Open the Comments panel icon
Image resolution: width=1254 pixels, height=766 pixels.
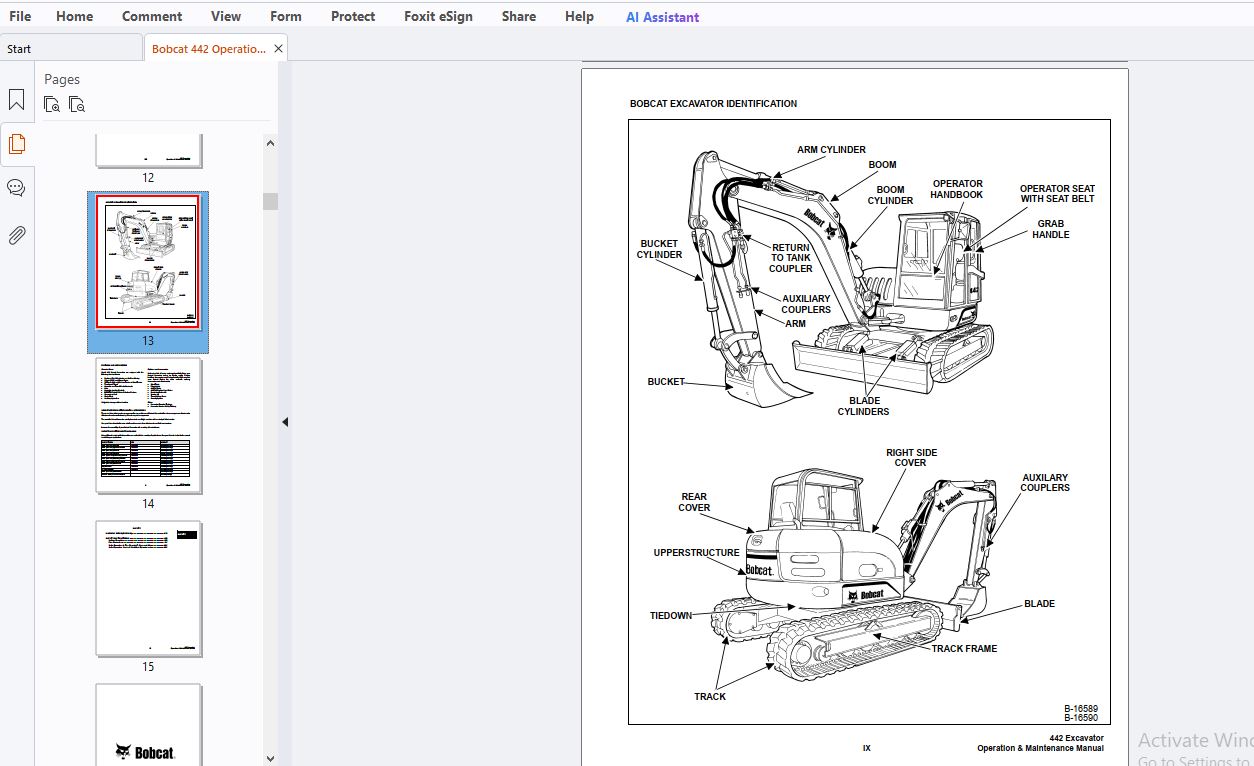16,188
